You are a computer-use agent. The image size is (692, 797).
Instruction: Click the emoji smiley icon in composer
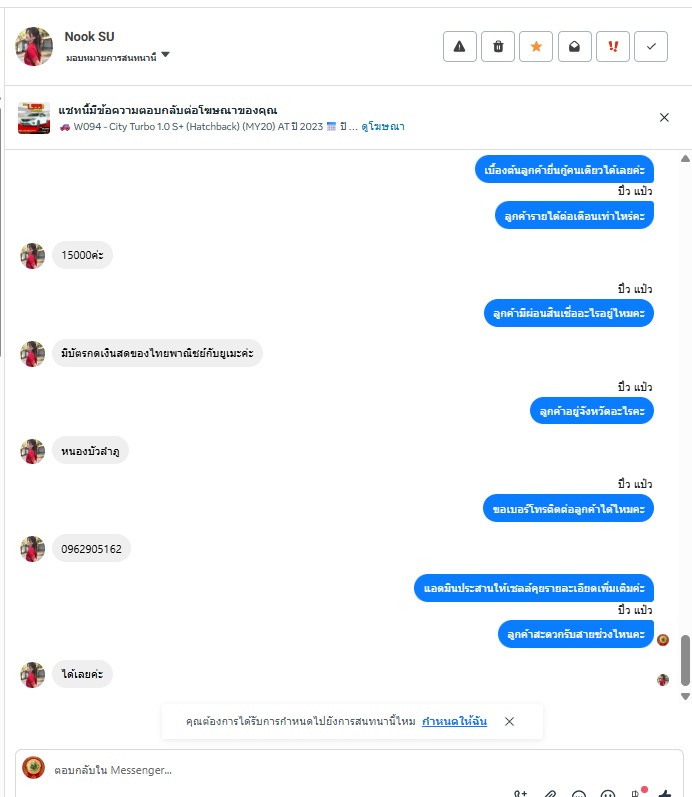[608, 793]
